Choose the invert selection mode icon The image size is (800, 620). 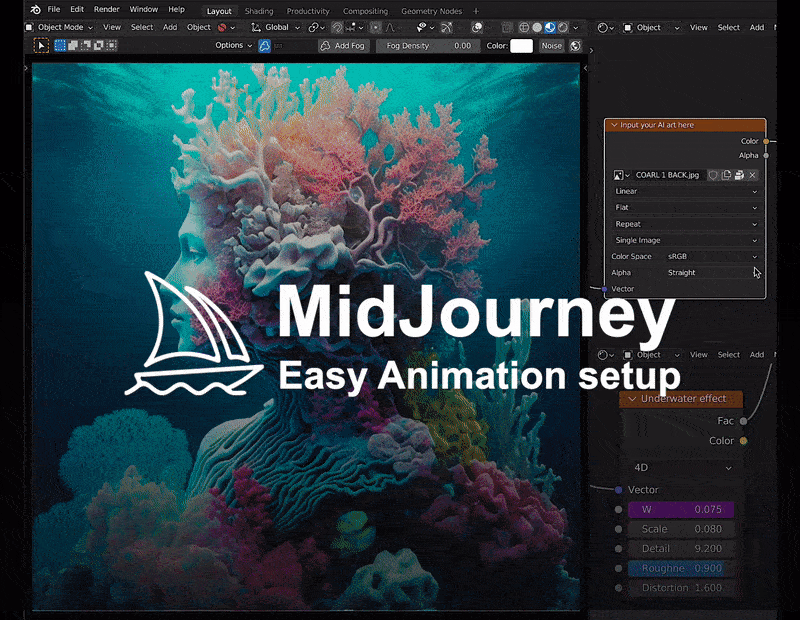[98, 45]
